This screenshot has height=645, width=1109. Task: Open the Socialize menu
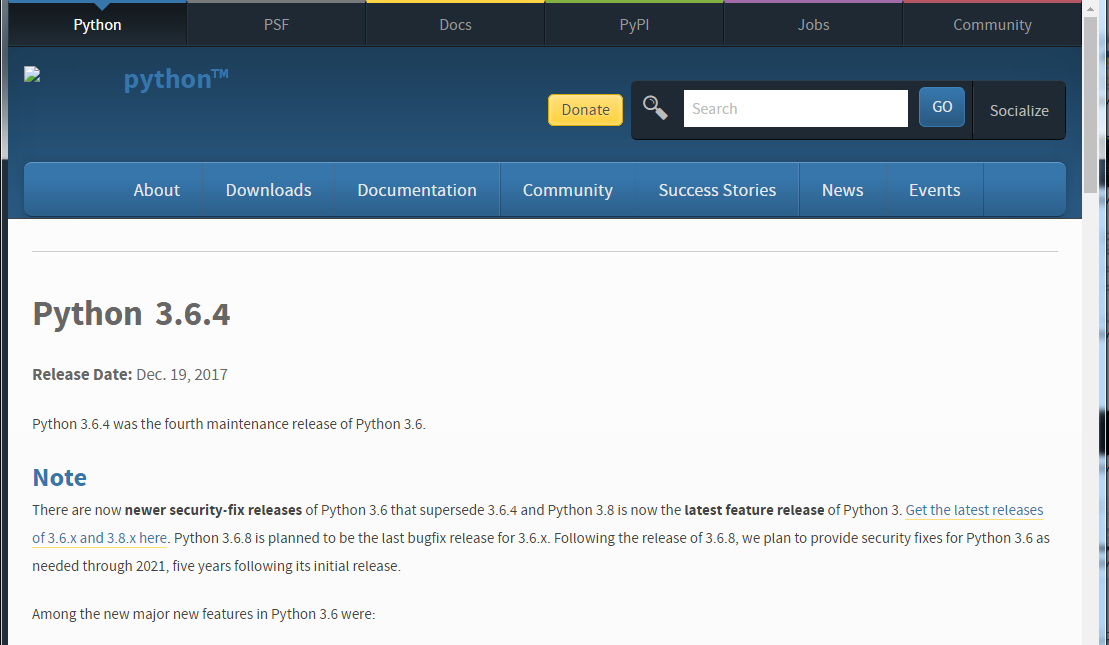pyautogui.click(x=1019, y=110)
